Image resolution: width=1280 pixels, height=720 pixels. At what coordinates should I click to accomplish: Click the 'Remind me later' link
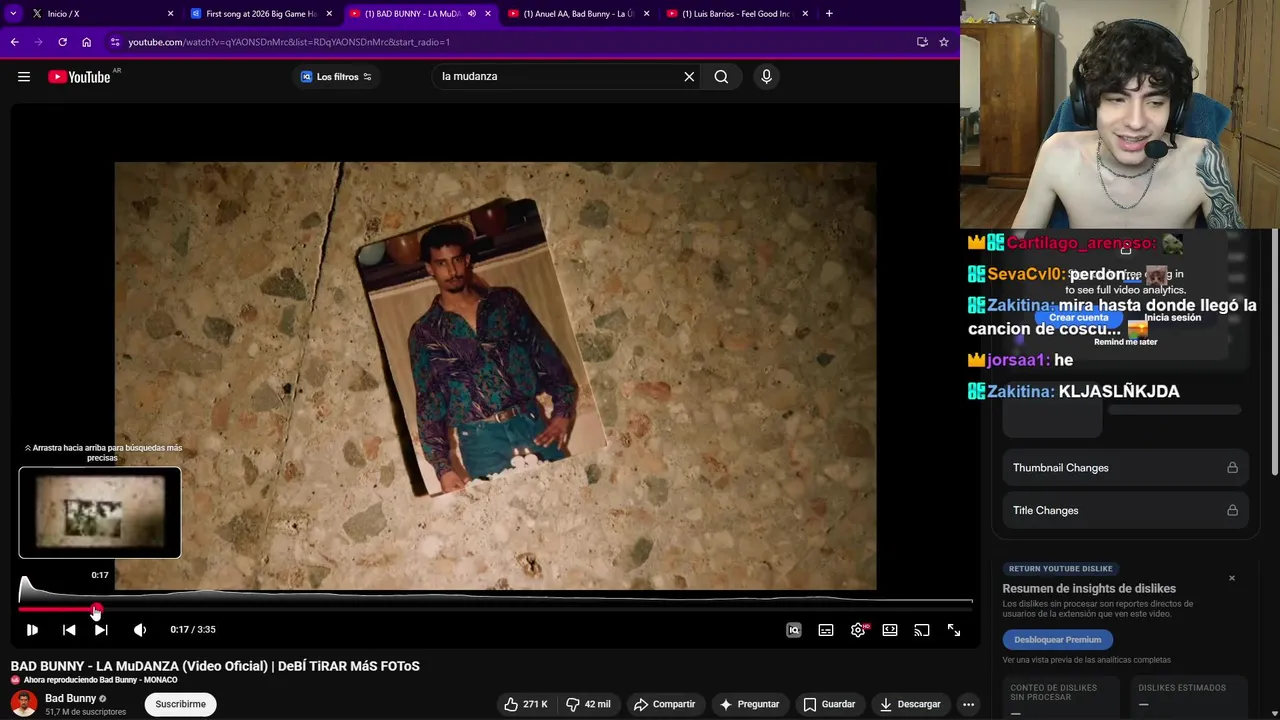point(1125,342)
